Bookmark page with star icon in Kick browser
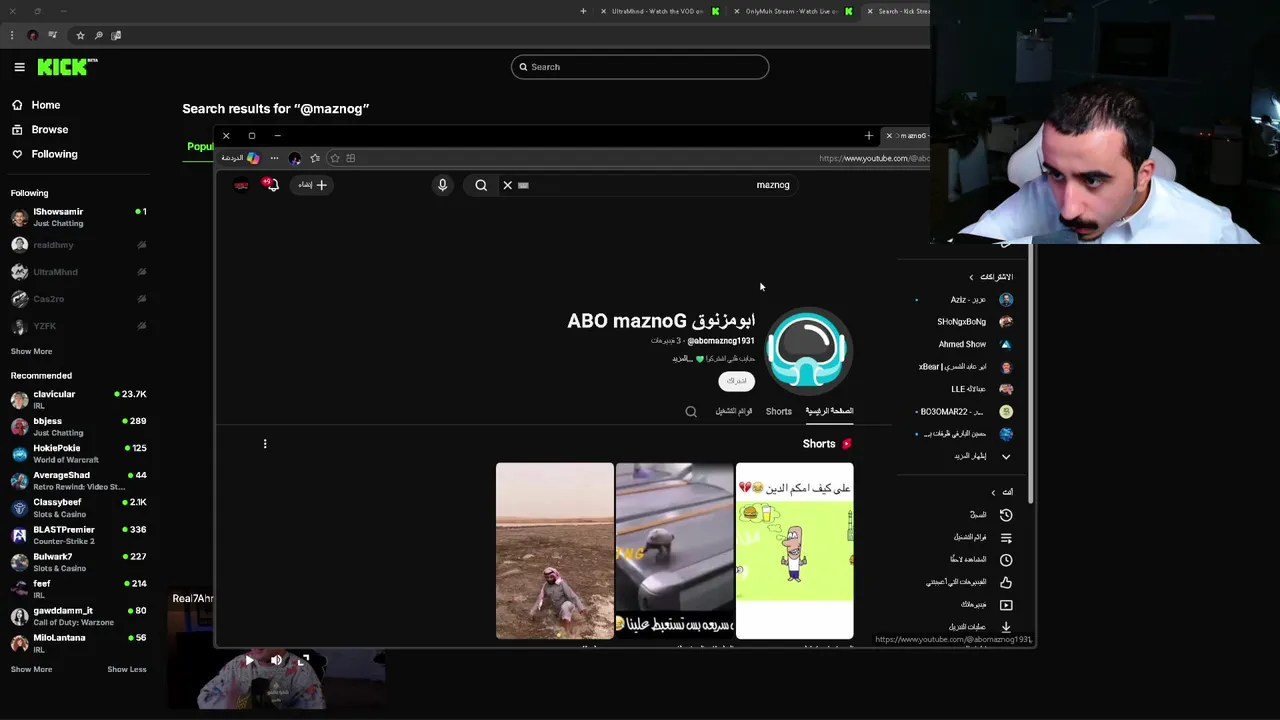 80,35
